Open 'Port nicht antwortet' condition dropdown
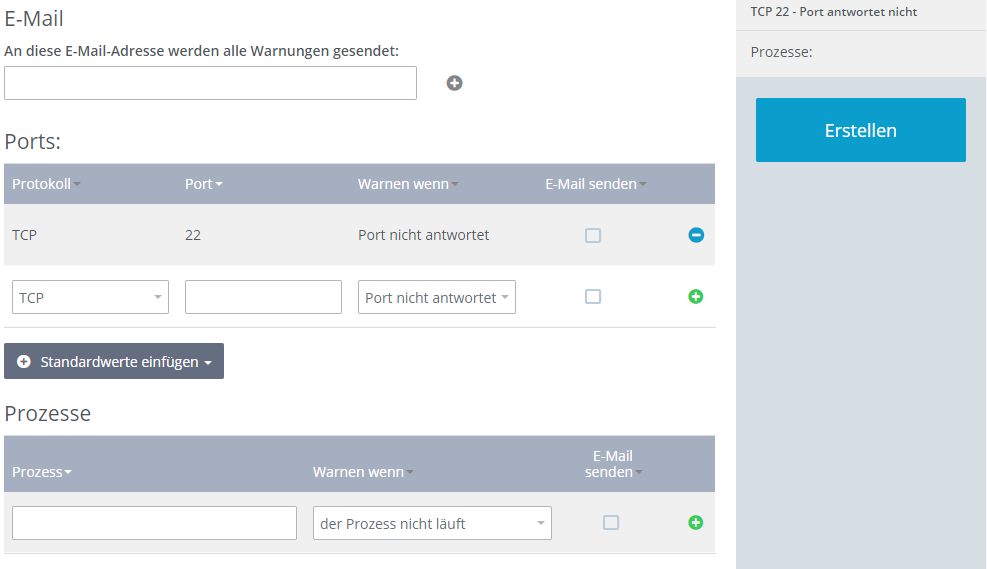The width and height of the screenshot is (987, 569). 436,297
